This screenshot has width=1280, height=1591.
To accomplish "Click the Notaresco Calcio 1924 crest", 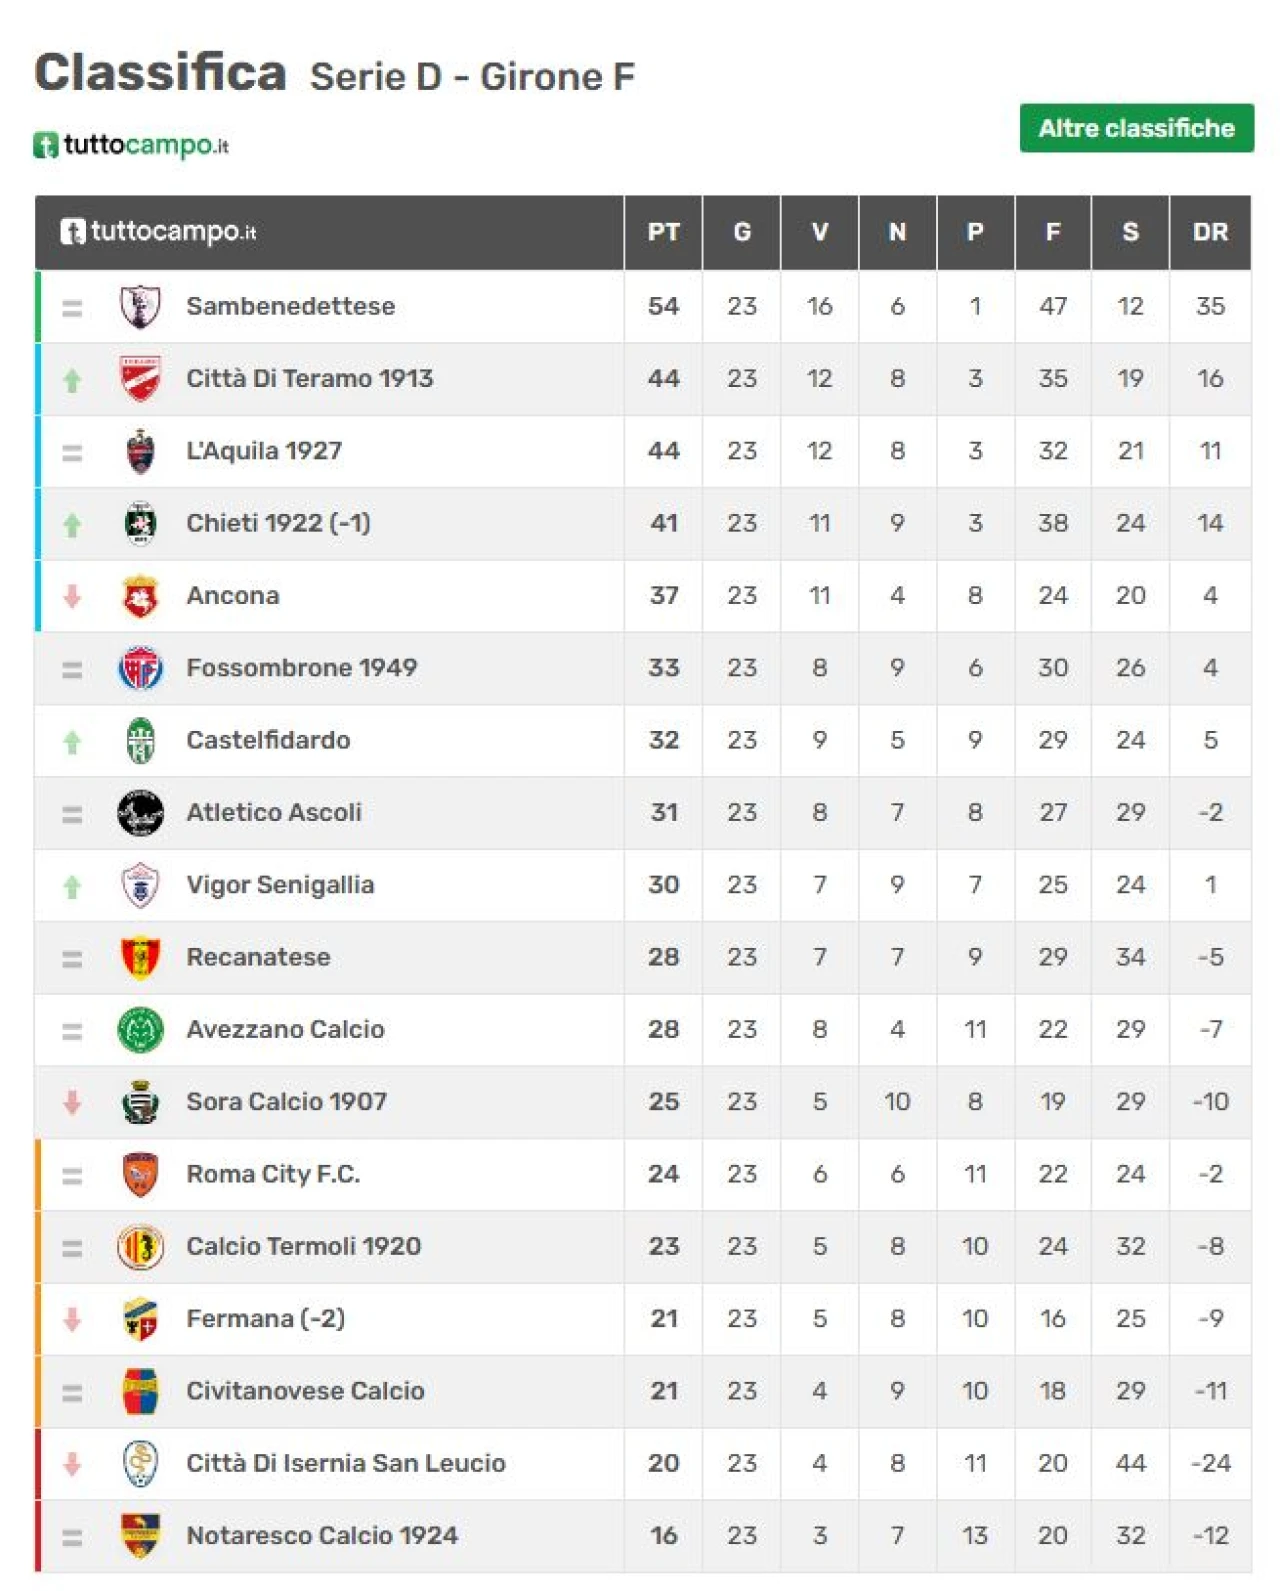I will [140, 1536].
